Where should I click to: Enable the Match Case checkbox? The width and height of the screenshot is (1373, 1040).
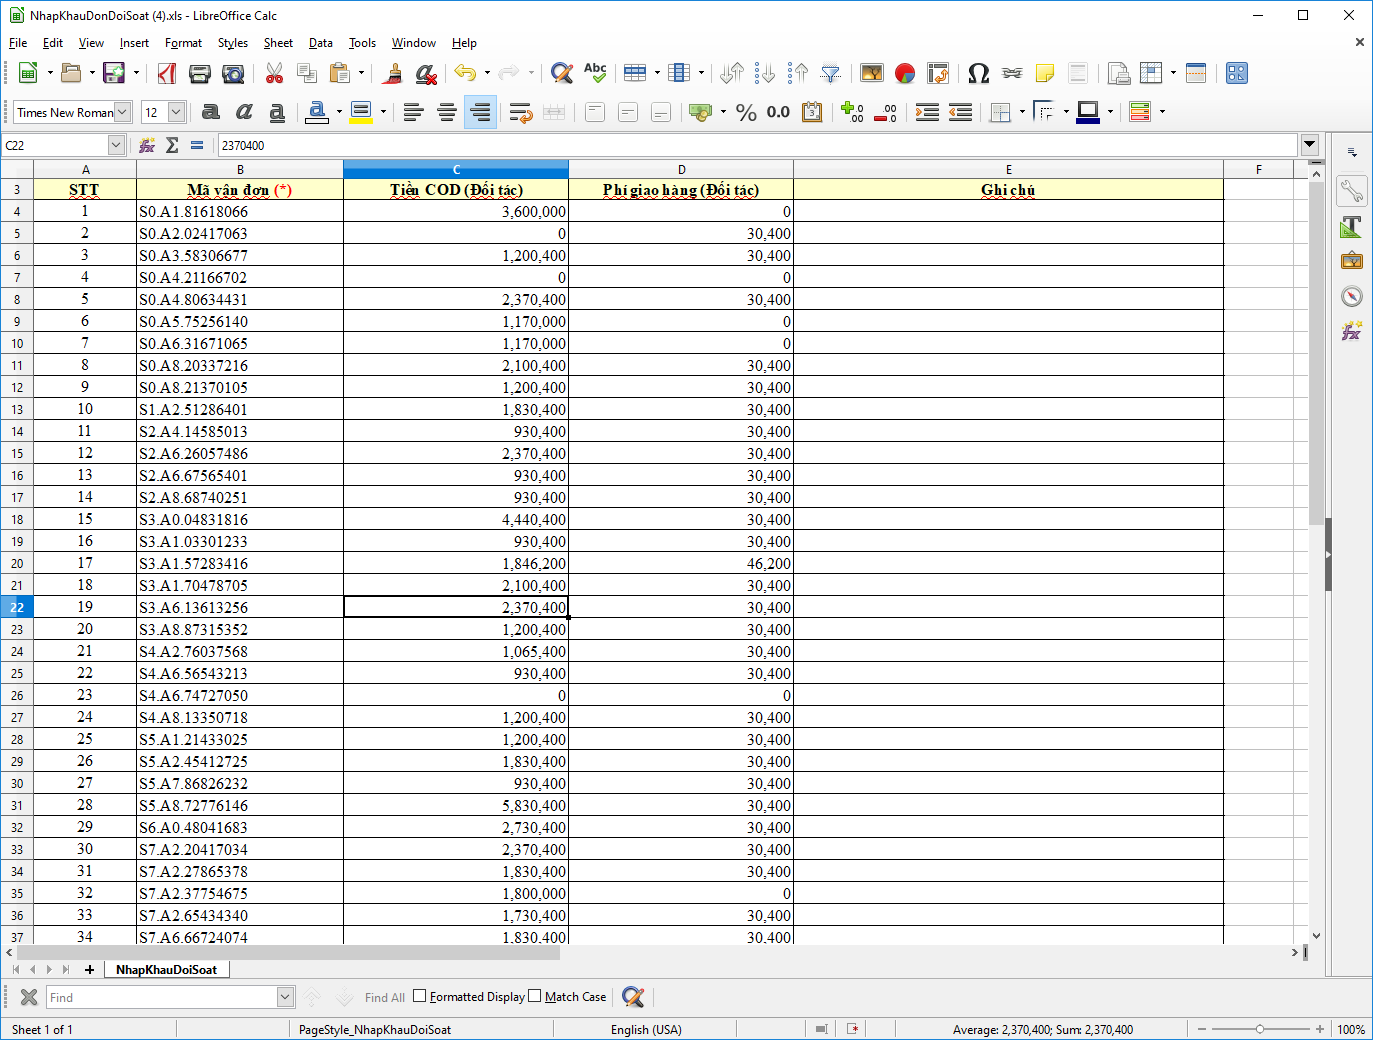pyautogui.click(x=535, y=996)
